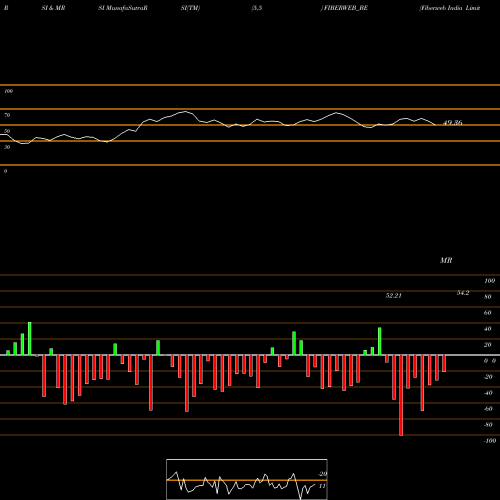Viewport: 500px width, 500px height.
Task: Click the tallest green bar near the left edge
Action: tap(29, 339)
